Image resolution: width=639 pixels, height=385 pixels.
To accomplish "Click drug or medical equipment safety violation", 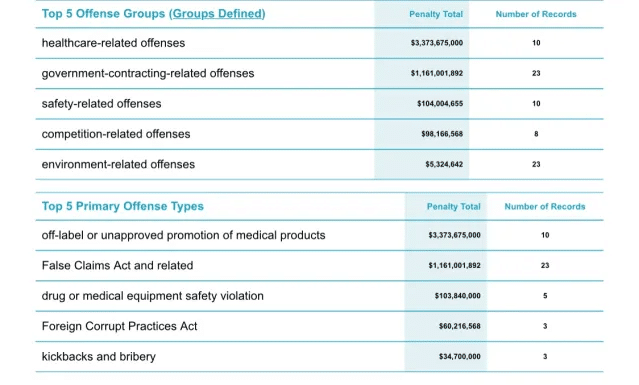I will [x=152, y=296].
